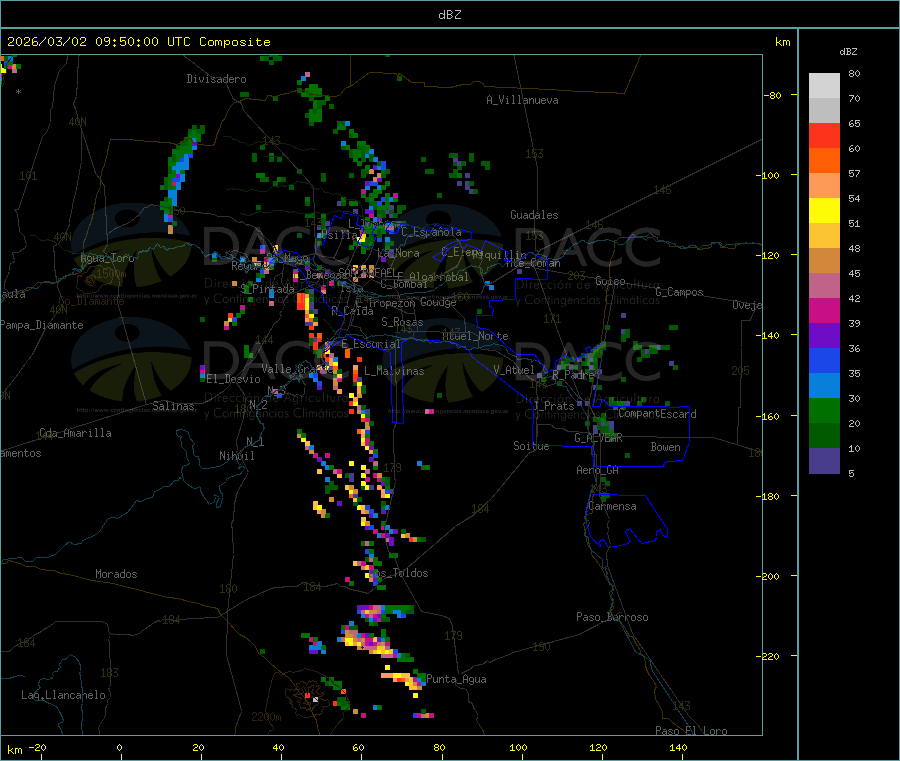Click the white 80 dBZ legend swatch
The height and width of the screenshot is (761, 900).
click(x=824, y=86)
